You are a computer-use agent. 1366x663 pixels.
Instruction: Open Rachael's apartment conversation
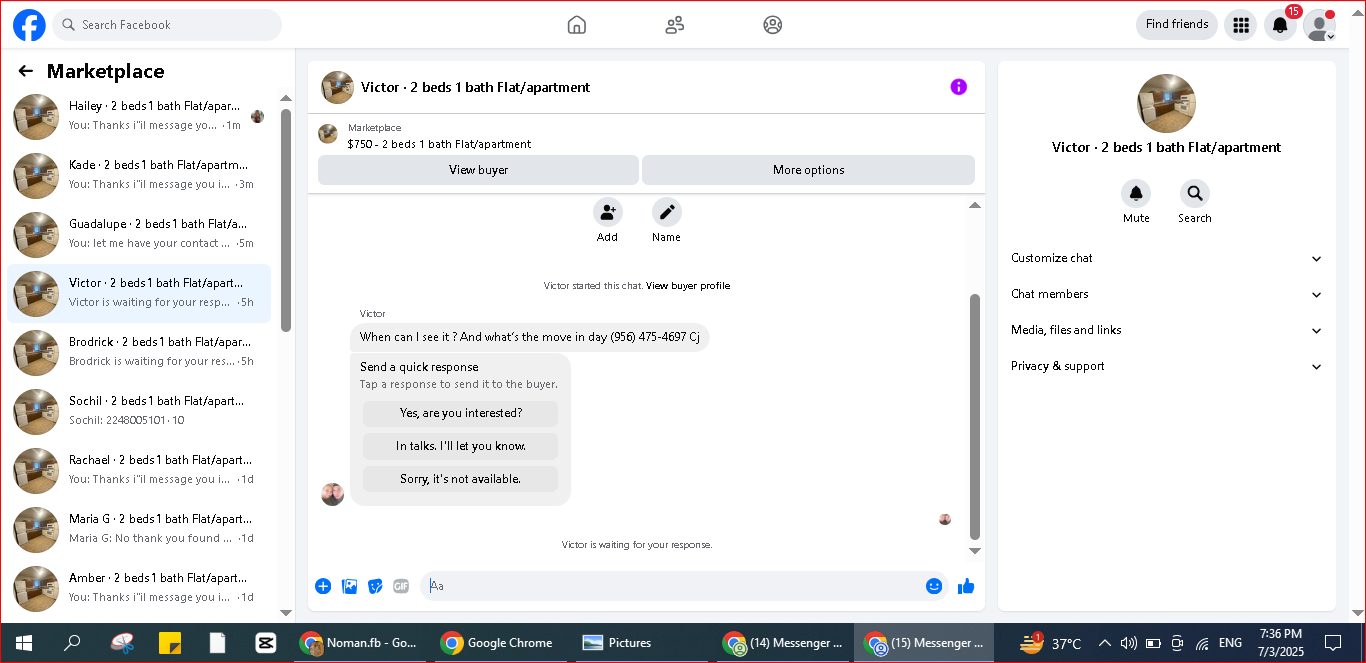pyautogui.click(x=139, y=470)
